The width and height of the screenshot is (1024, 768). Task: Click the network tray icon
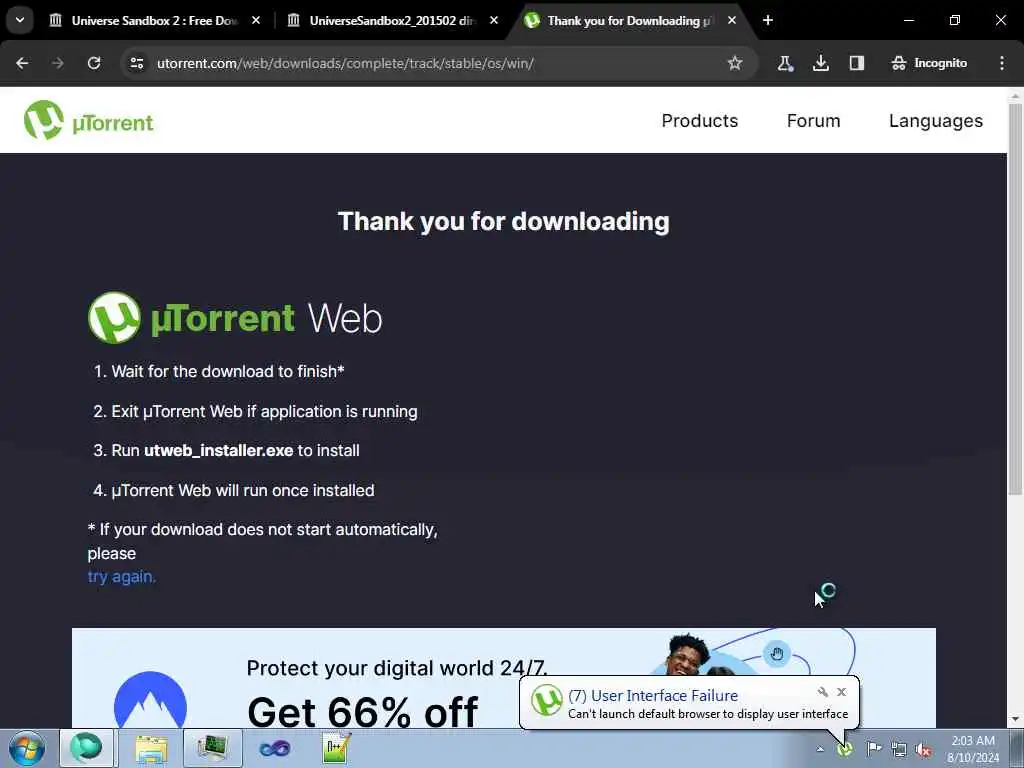(899, 750)
